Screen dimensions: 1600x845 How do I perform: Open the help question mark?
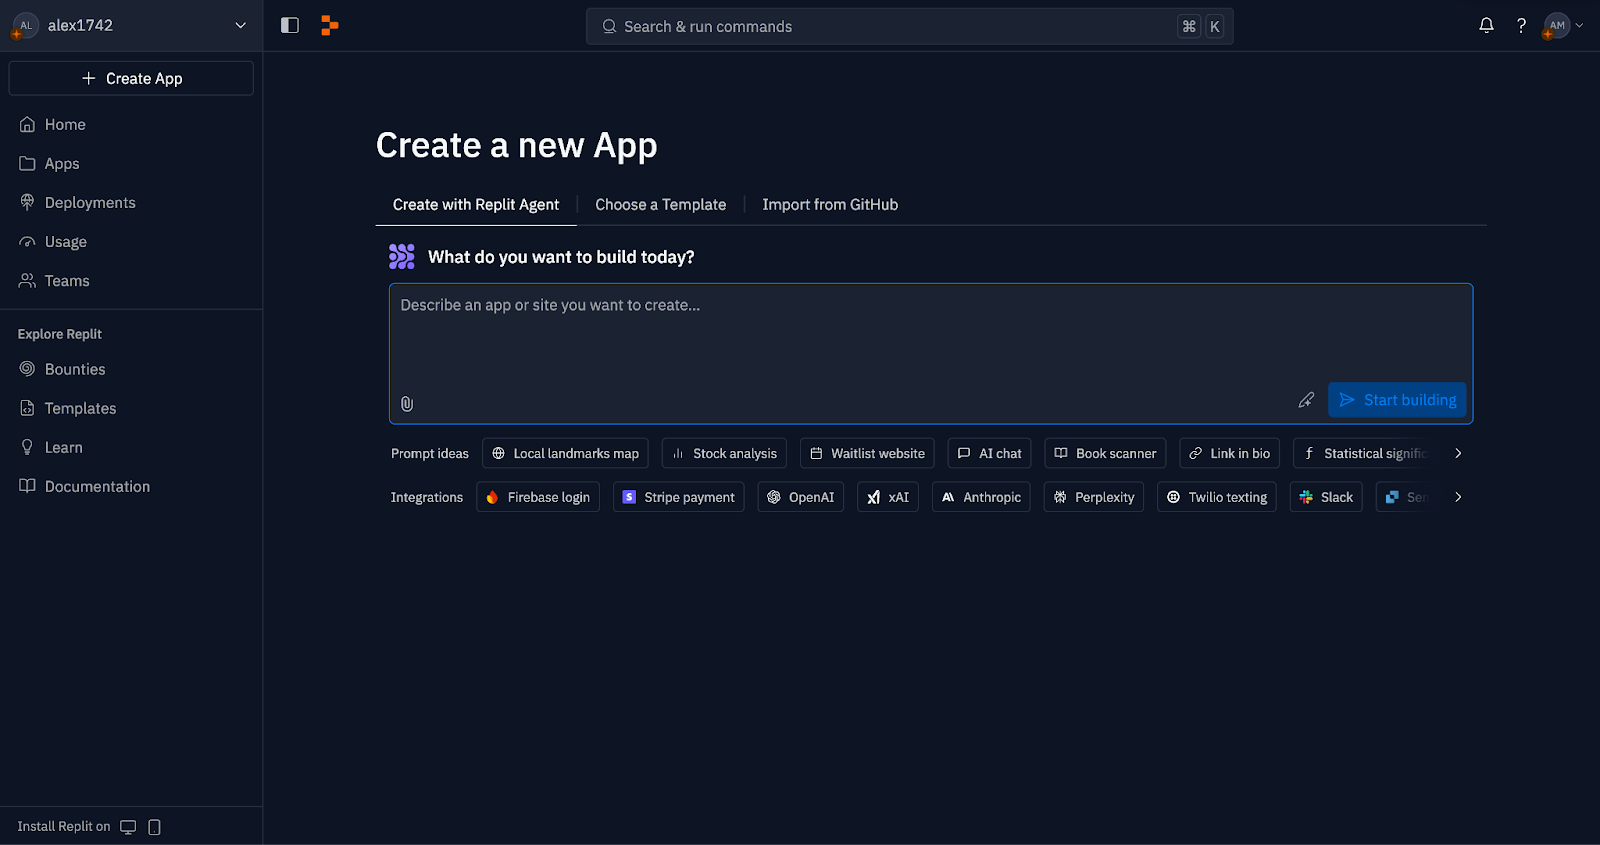1521,26
